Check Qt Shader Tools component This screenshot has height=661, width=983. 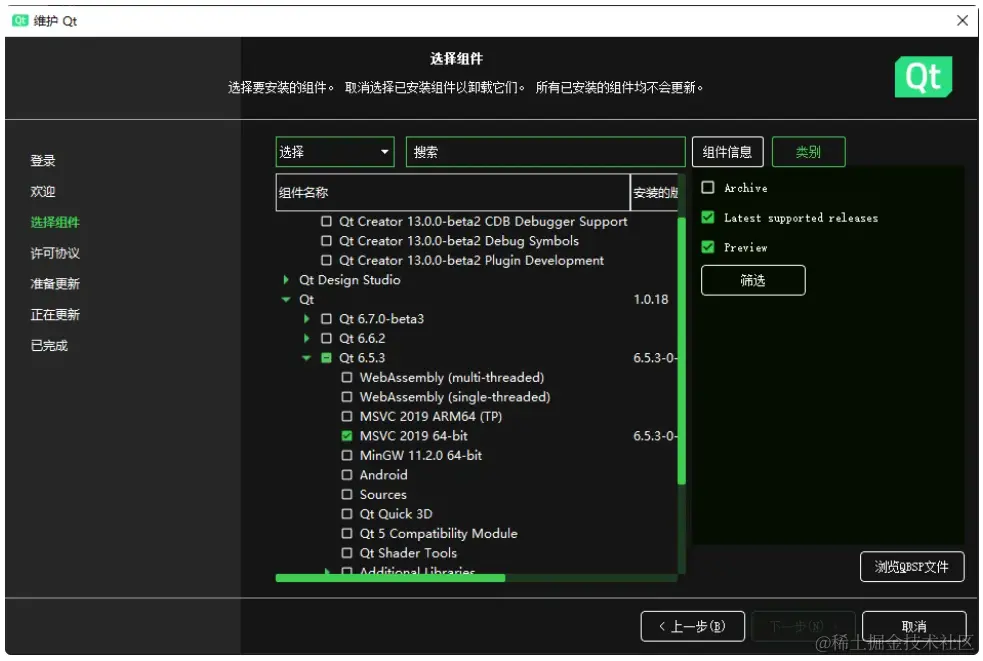pyautogui.click(x=347, y=553)
